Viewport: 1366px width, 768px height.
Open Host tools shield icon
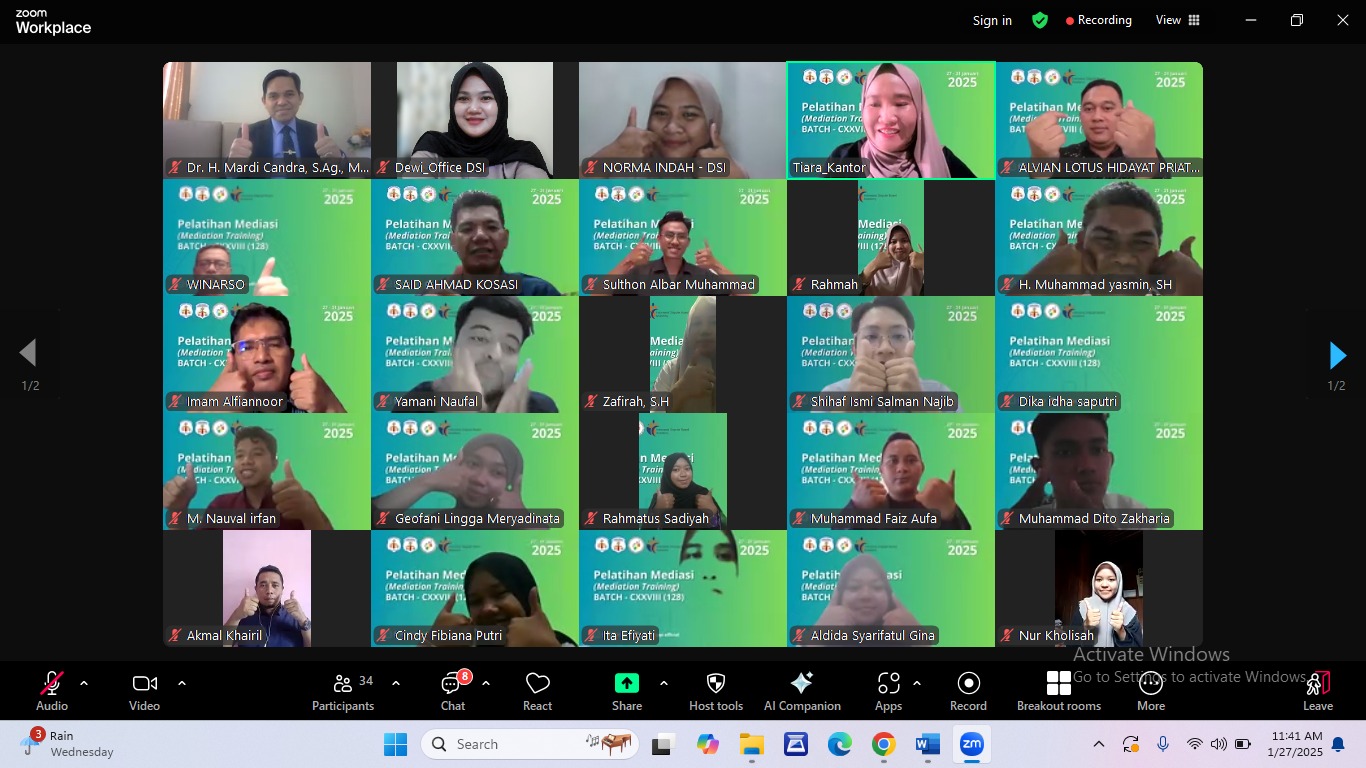click(716, 690)
